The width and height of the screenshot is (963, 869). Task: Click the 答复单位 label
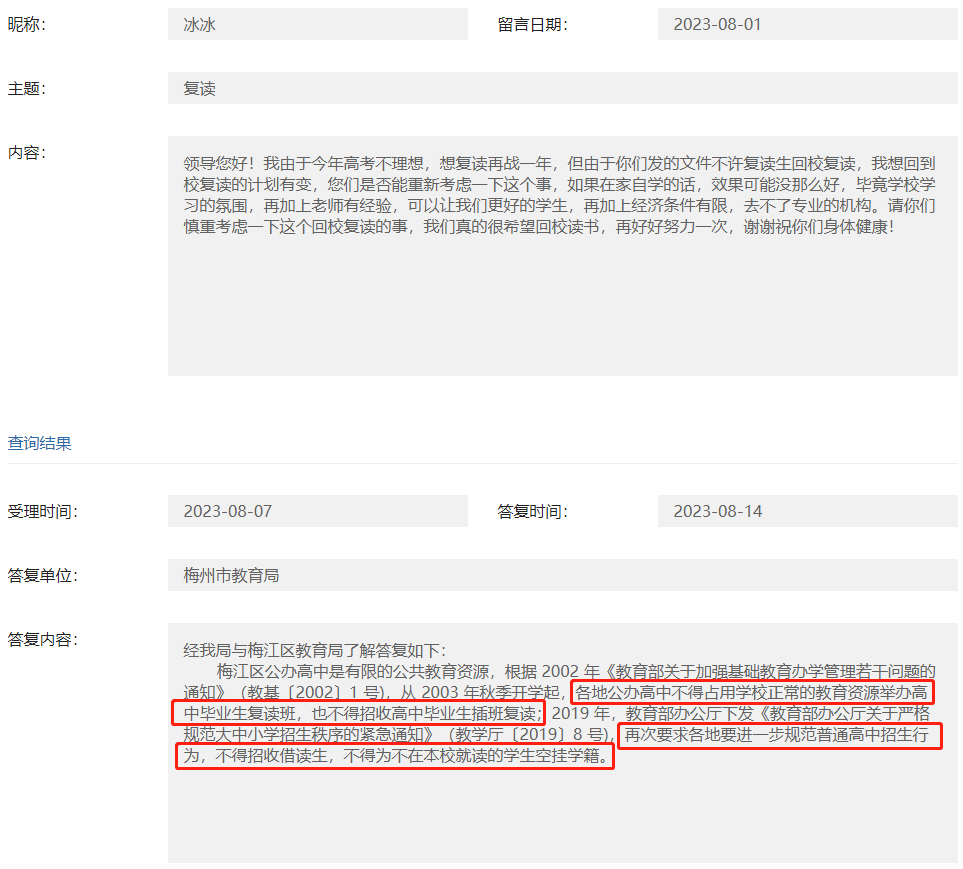tap(42, 575)
